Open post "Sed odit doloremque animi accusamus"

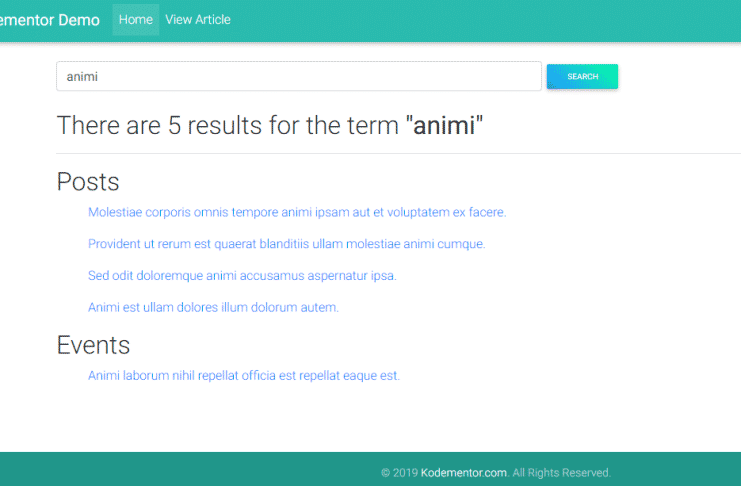coord(242,276)
